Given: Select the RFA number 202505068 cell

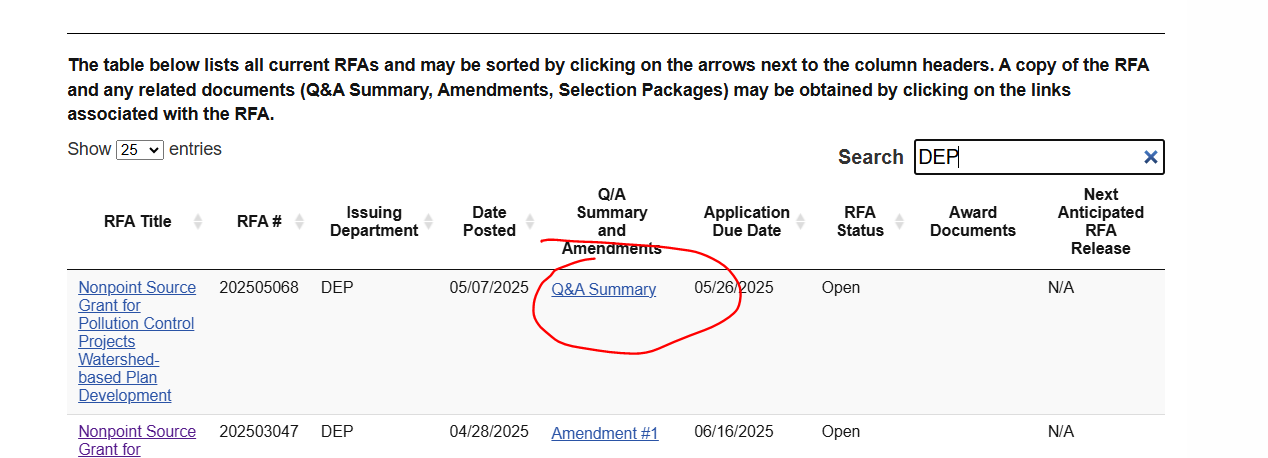Looking at the screenshot, I should (259, 288).
